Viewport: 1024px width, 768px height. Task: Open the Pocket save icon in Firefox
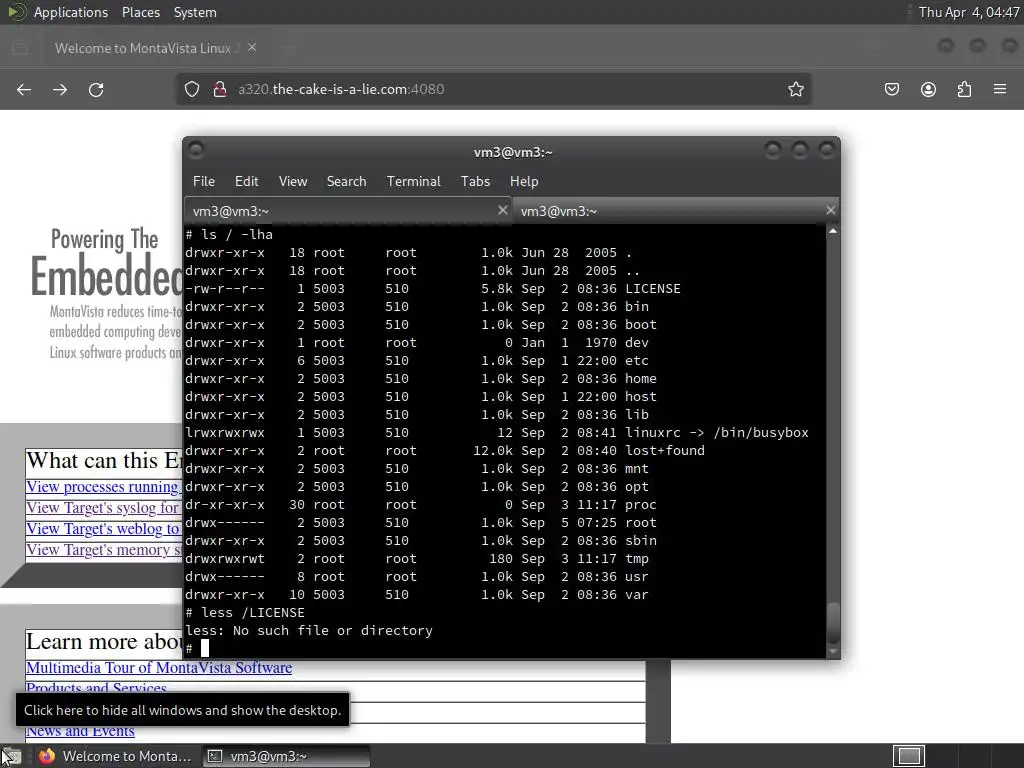pos(891,89)
